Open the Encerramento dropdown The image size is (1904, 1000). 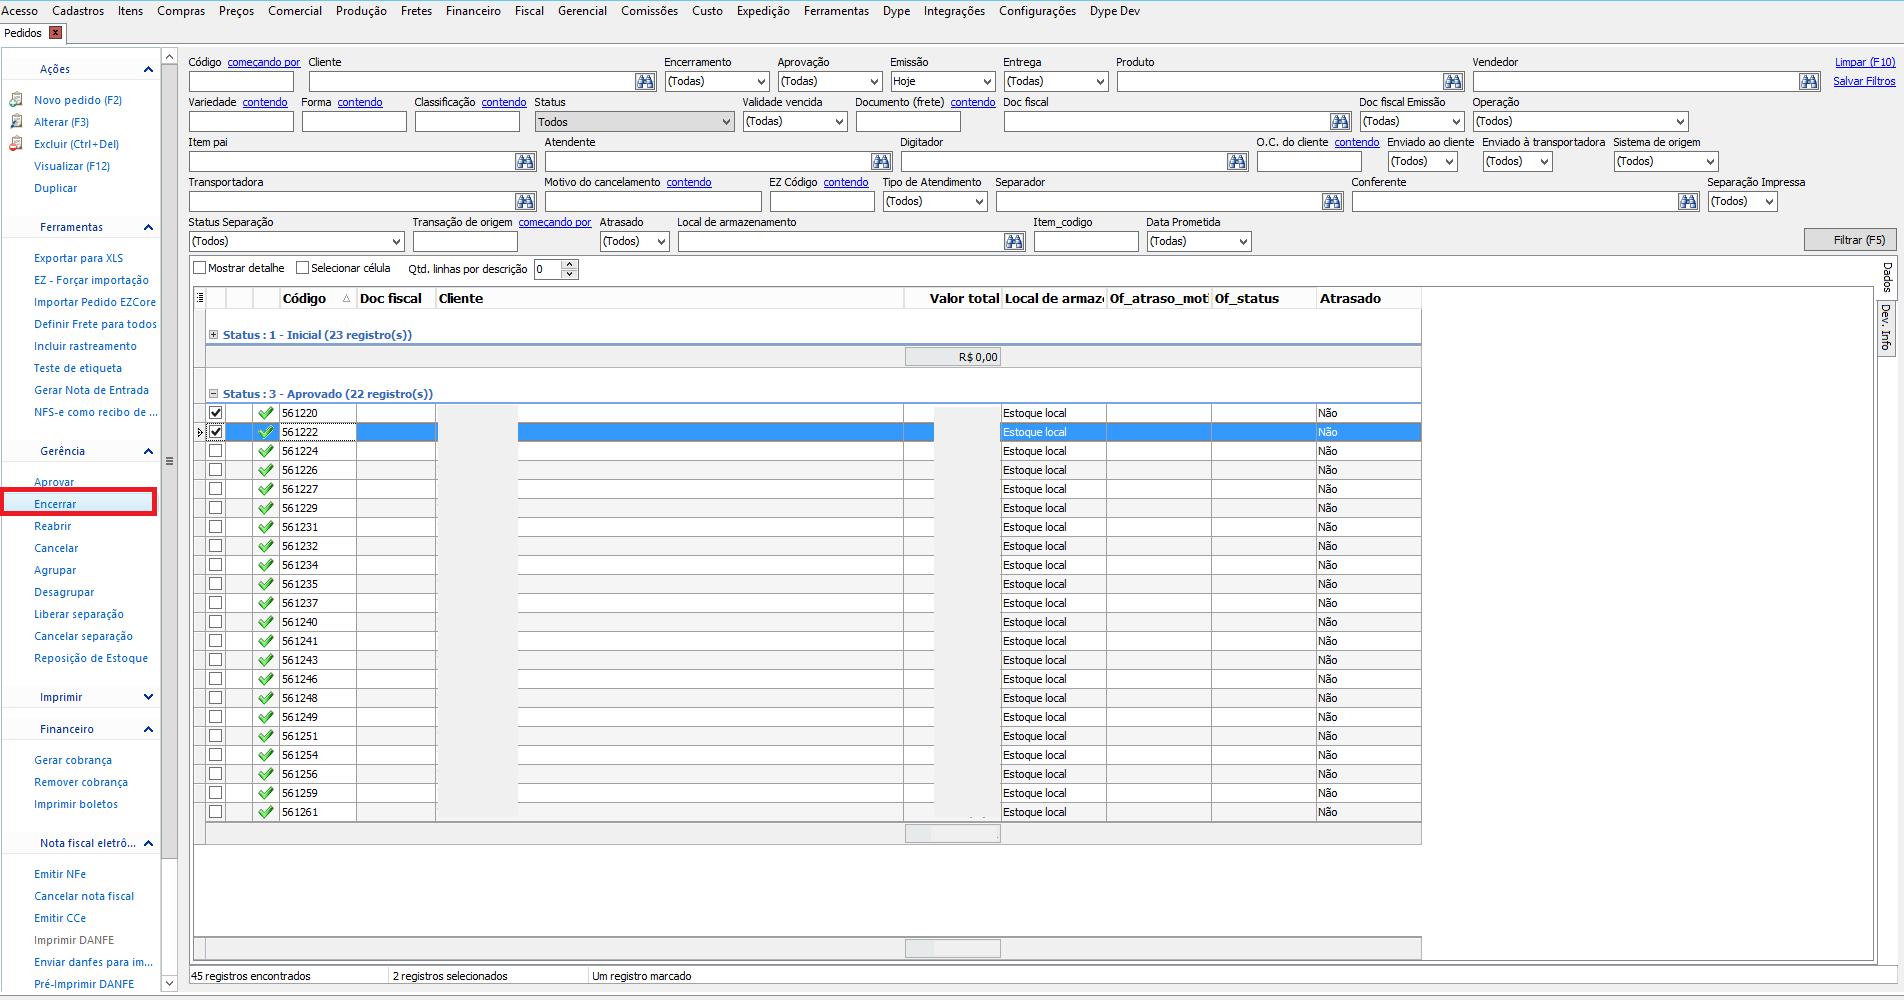[717, 81]
